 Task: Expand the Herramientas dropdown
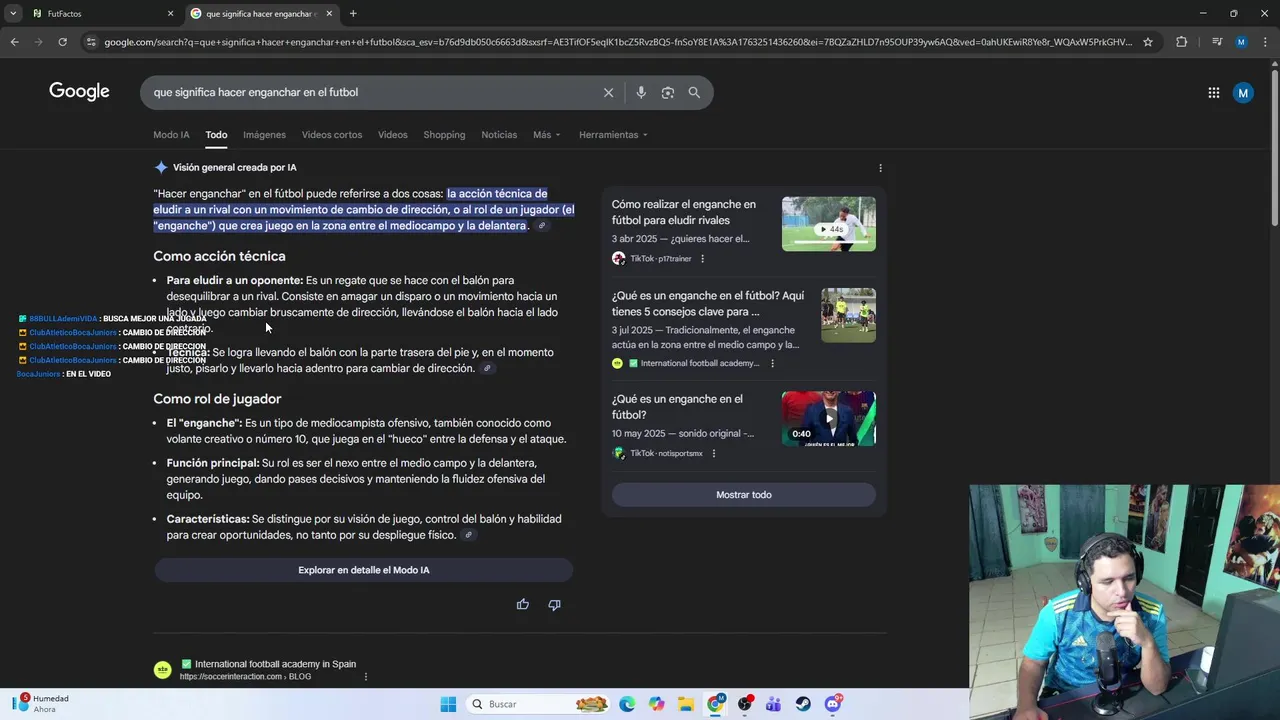(613, 135)
